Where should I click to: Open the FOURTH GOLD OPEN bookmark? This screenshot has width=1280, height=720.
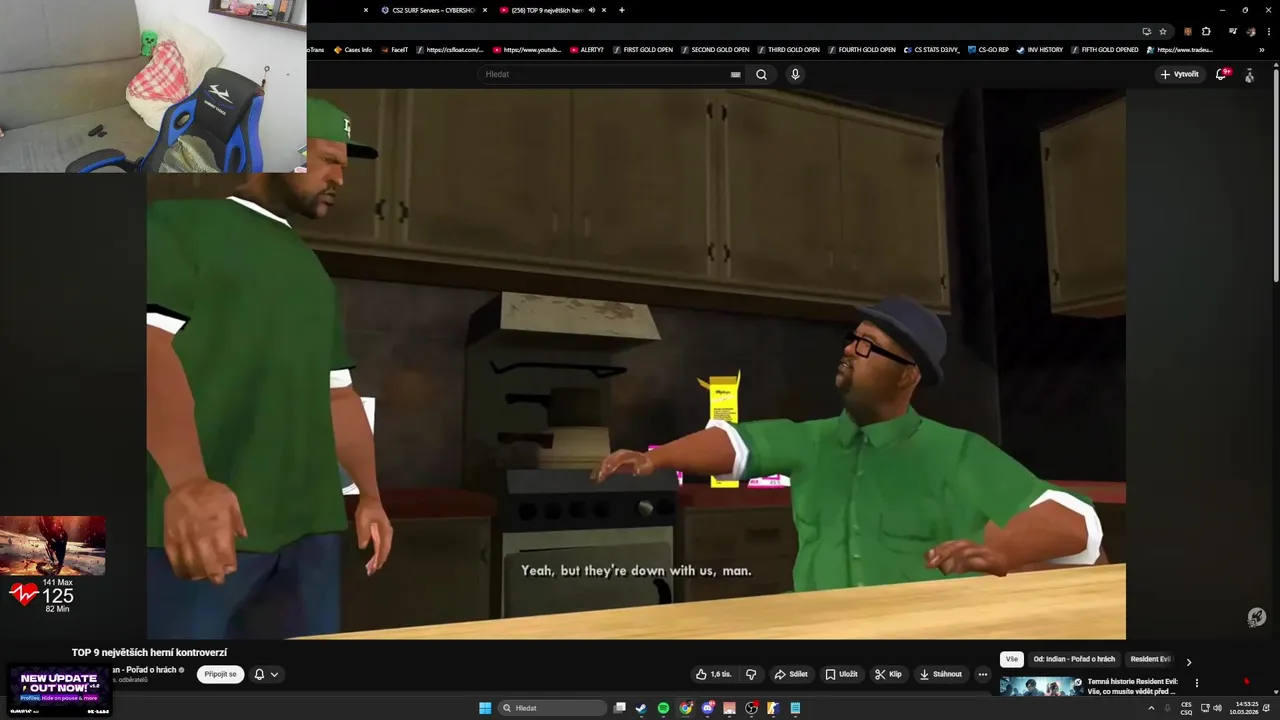click(863, 50)
